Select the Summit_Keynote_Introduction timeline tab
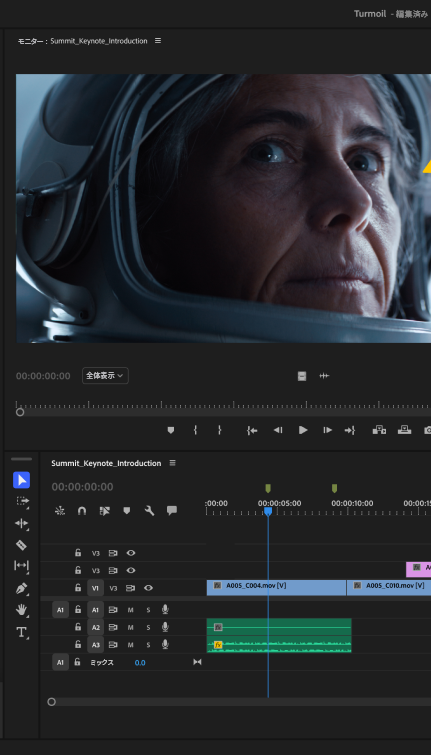The width and height of the screenshot is (431, 755). click(106, 463)
